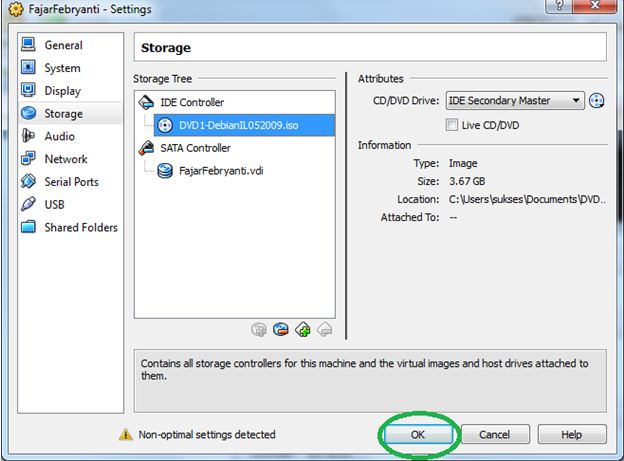Open the General settings category
The width and height of the screenshot is (624, 461).
pos(70,45)
